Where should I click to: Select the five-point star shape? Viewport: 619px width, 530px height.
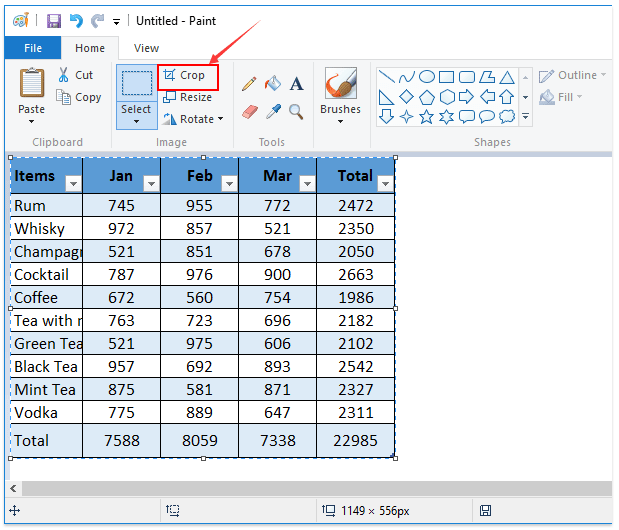[427, 117]
